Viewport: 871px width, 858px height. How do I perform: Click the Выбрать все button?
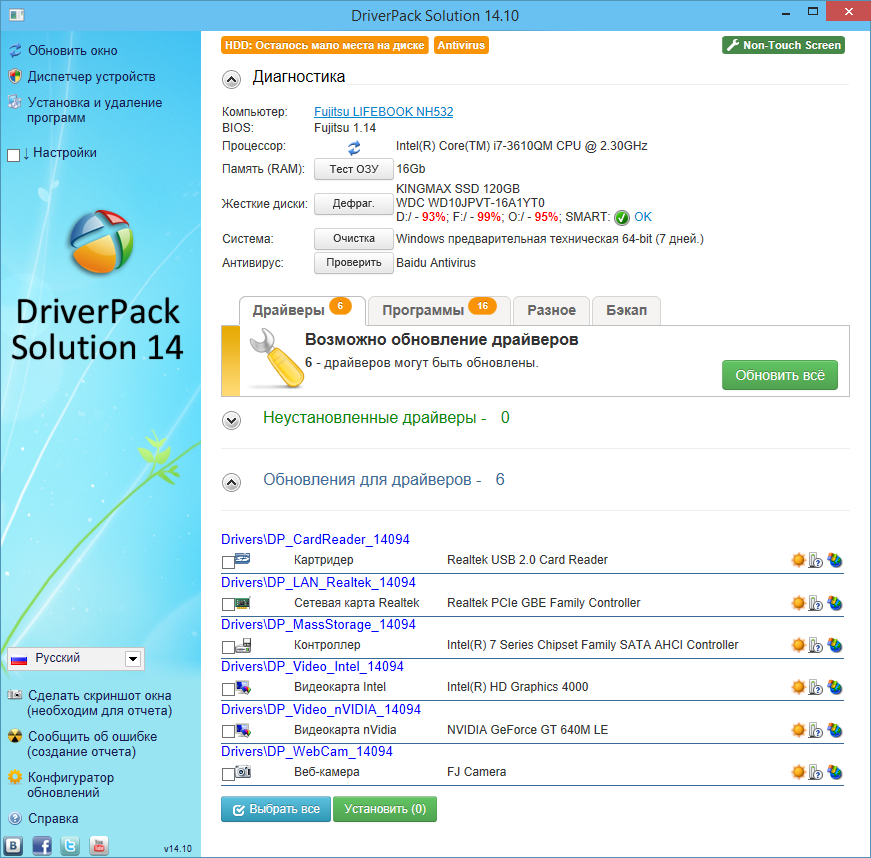click(276, 809)
